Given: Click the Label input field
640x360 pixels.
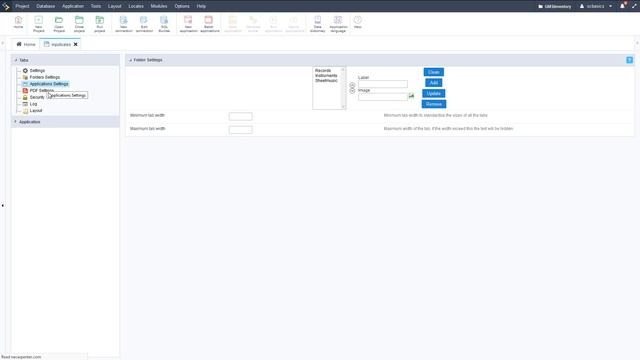Looking at the screenshot, I should click(x=382, y=84).
